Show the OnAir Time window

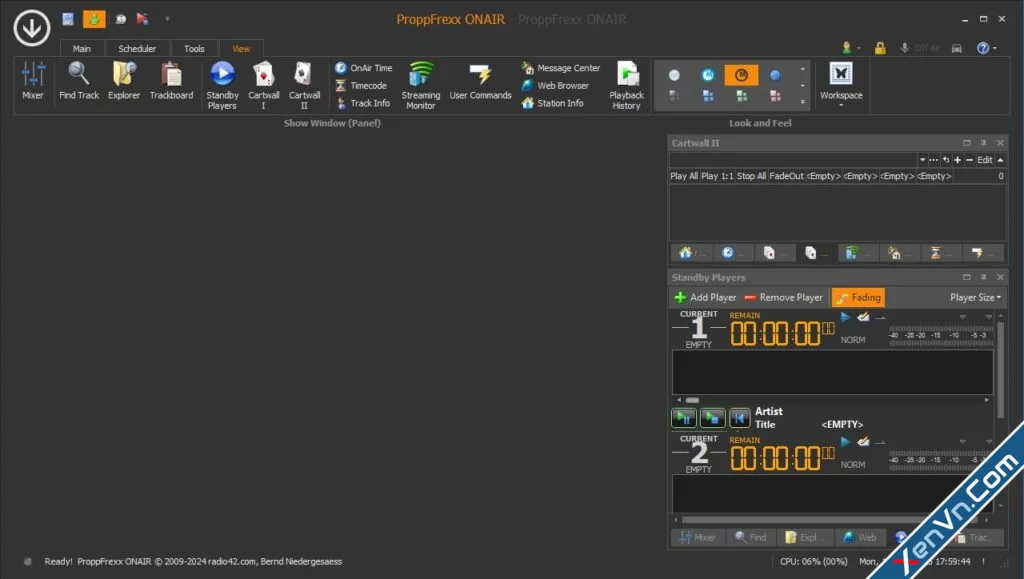(364, 68)
